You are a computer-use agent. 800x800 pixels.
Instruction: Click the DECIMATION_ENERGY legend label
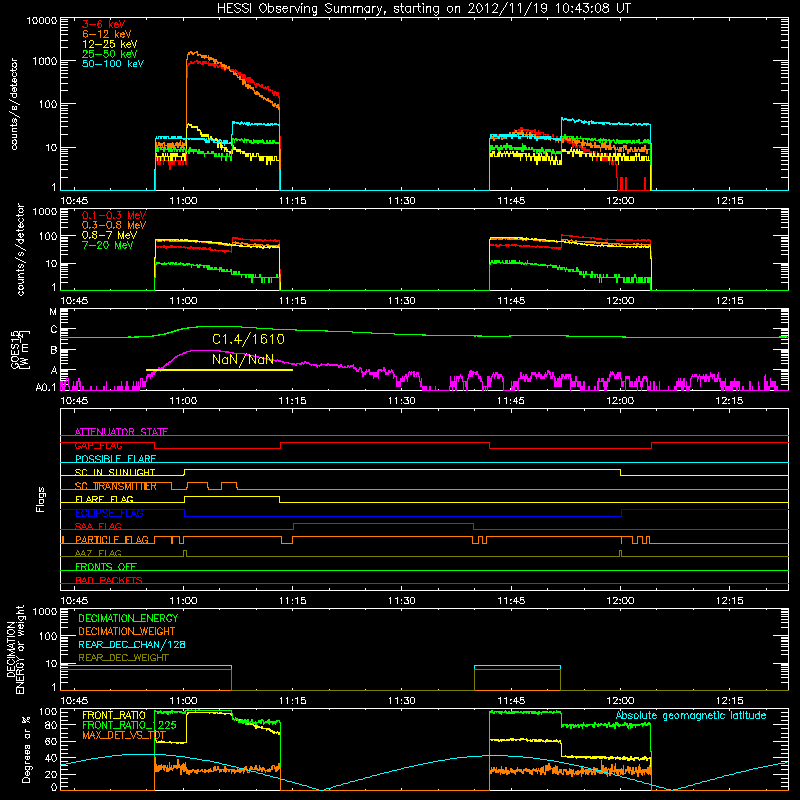click(x=128, y=618)
